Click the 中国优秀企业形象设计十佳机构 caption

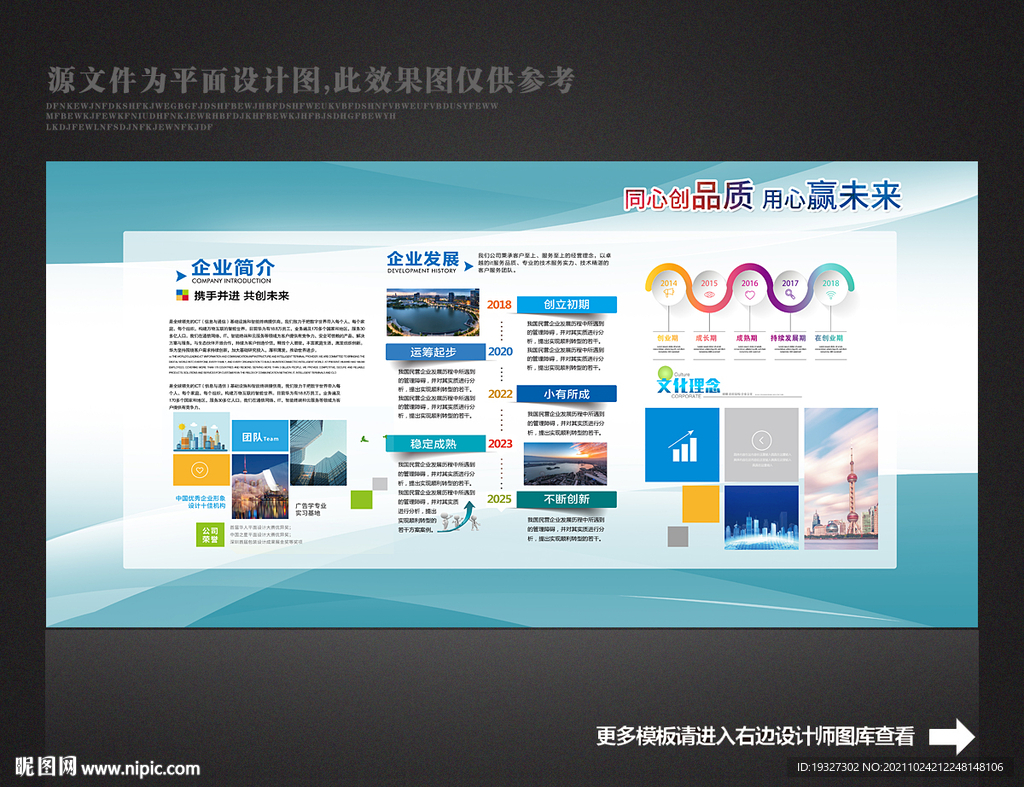tap(200, 502)
